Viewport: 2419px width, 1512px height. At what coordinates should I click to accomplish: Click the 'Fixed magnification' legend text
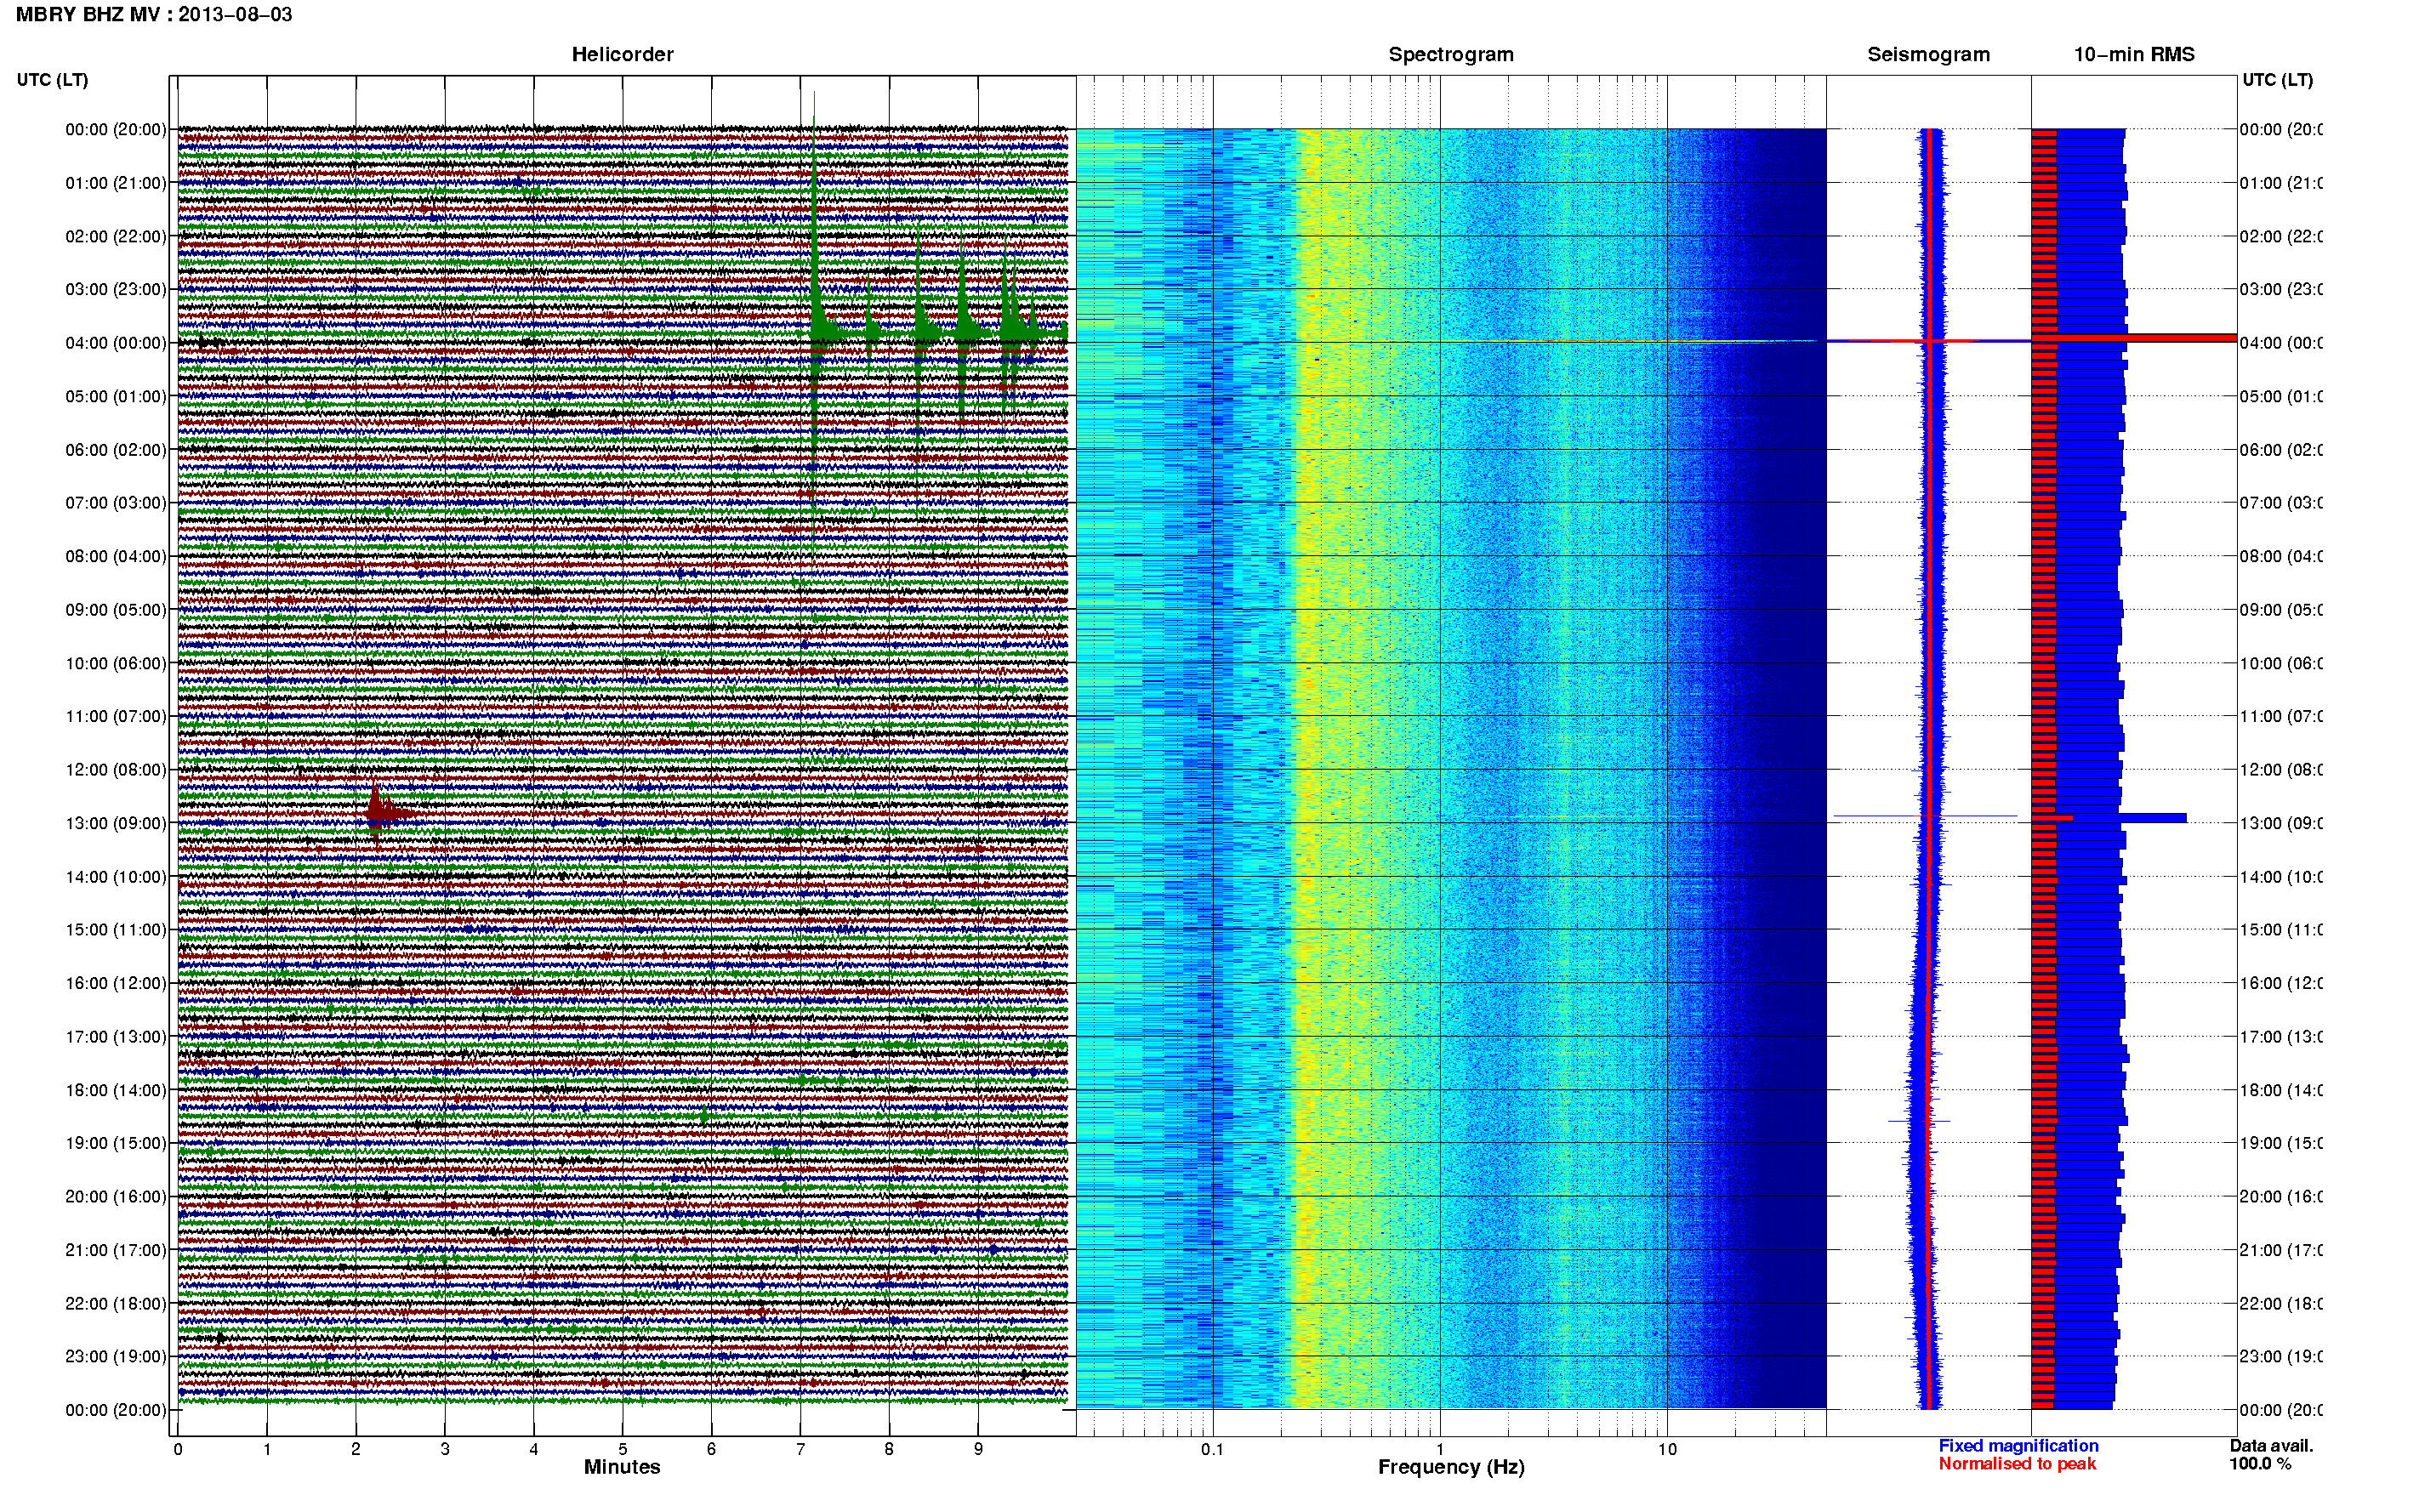pyautogui.click(x=2018, y=1446)
